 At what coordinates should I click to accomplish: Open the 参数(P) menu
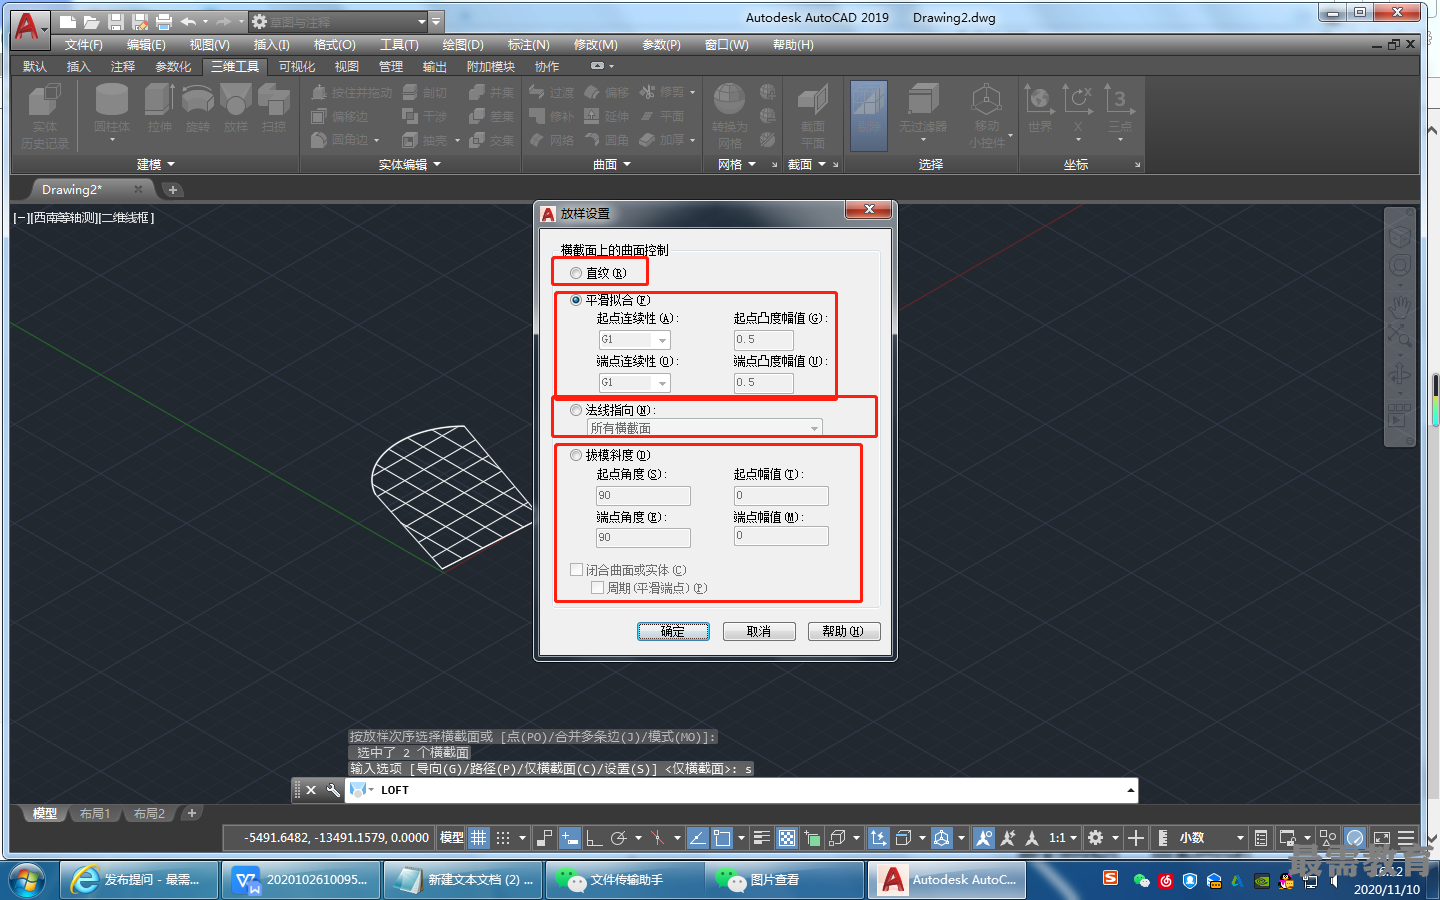click(661, 45)
